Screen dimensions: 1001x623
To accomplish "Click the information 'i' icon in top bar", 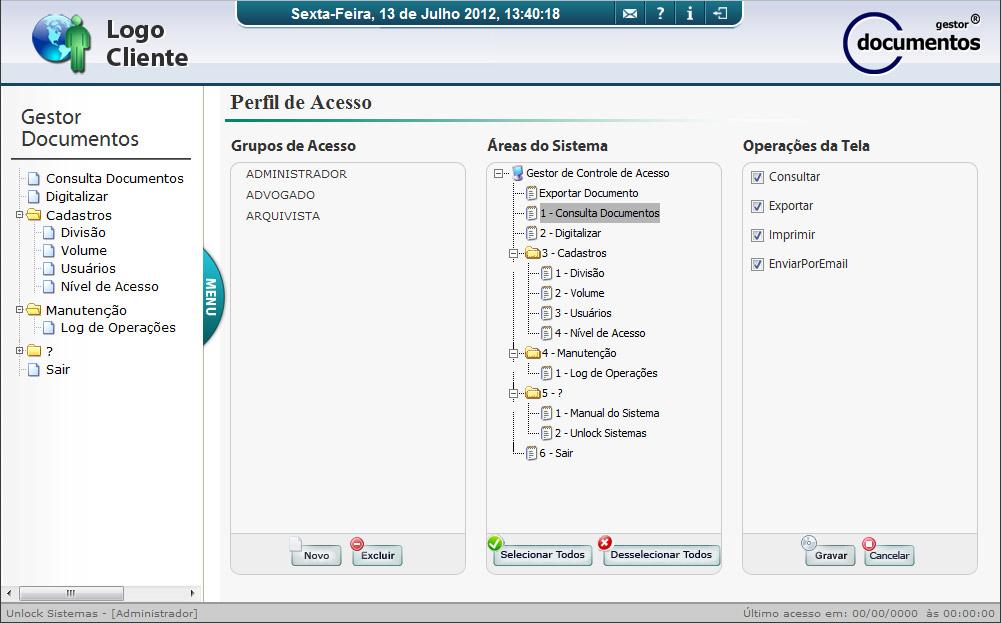I will pos(690,13).
